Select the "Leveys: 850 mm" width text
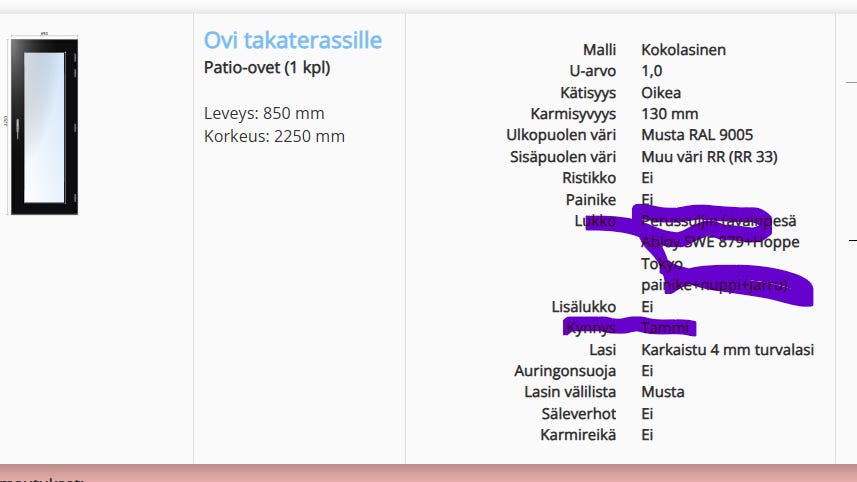 (x=264, y=113)
